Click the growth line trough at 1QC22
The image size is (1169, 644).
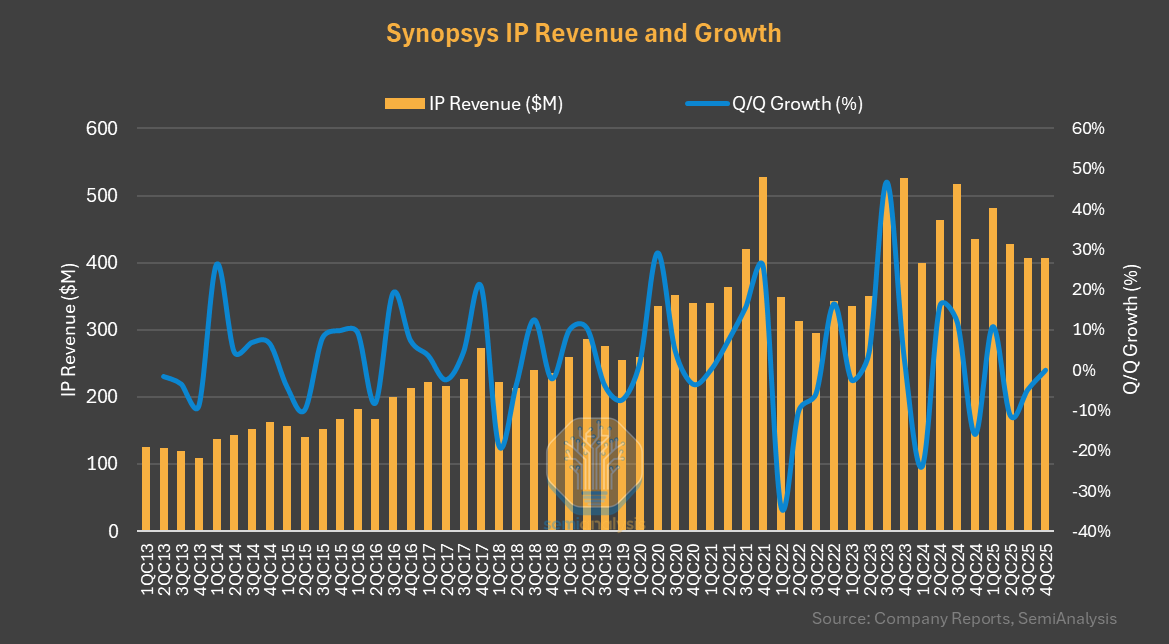click(782, 508)
